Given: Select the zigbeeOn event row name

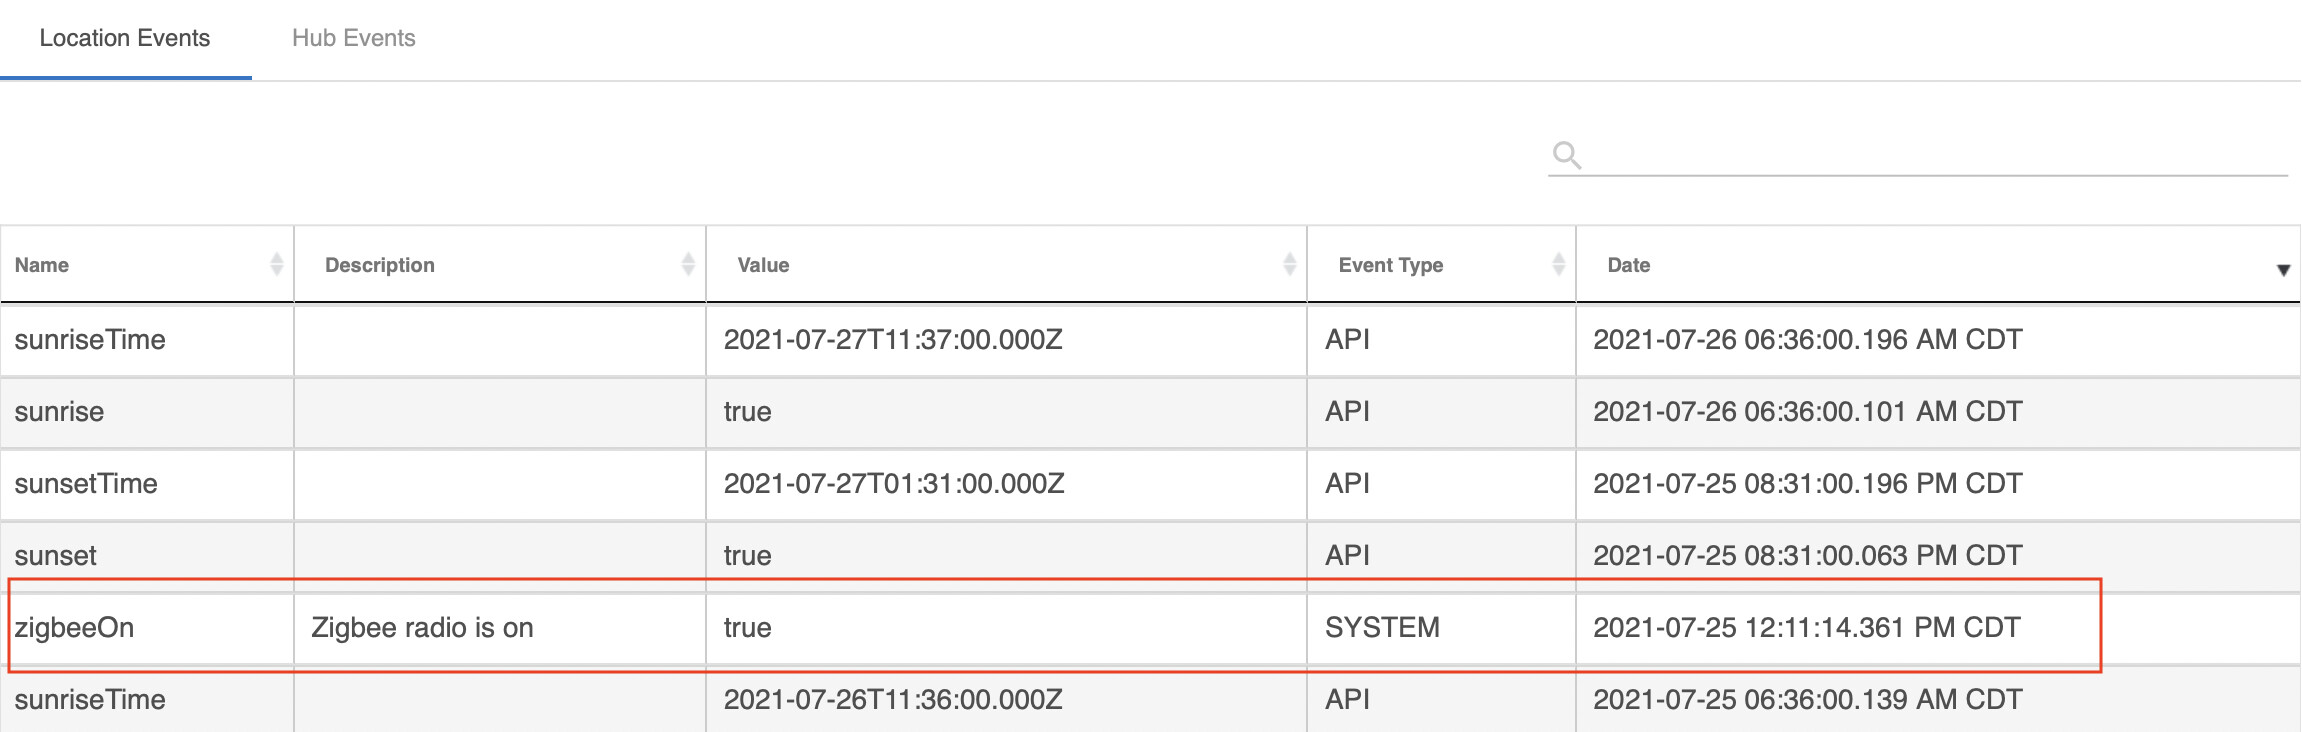Looking at the screenshot, I should (x=74, y=628).
